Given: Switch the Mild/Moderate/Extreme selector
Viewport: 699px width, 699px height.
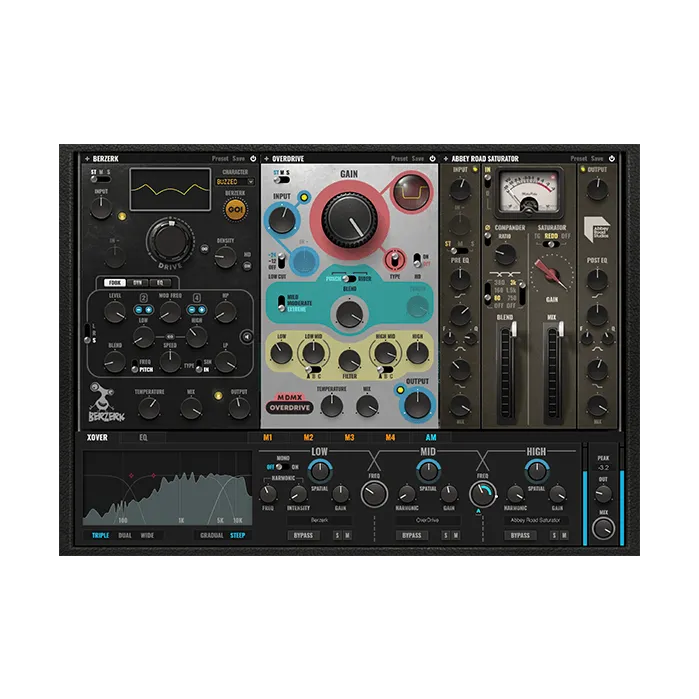Looking at the screenshot, I should coord(282,303).
